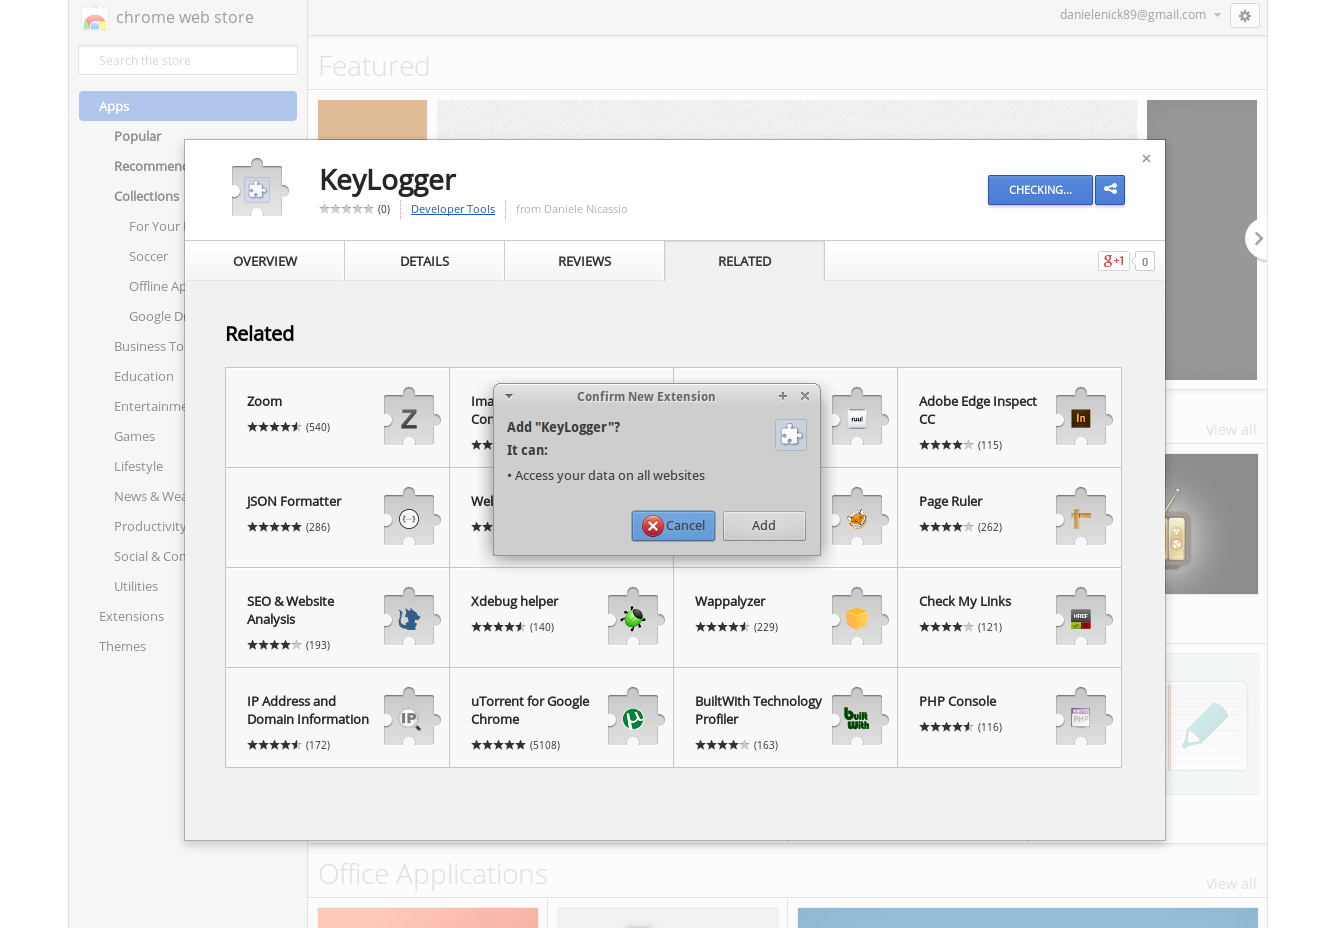The width and height of the screenshot is (1319, 928).
Task: Confirm with the Add button
Action: pyautogui.click(x=764, y=526)
